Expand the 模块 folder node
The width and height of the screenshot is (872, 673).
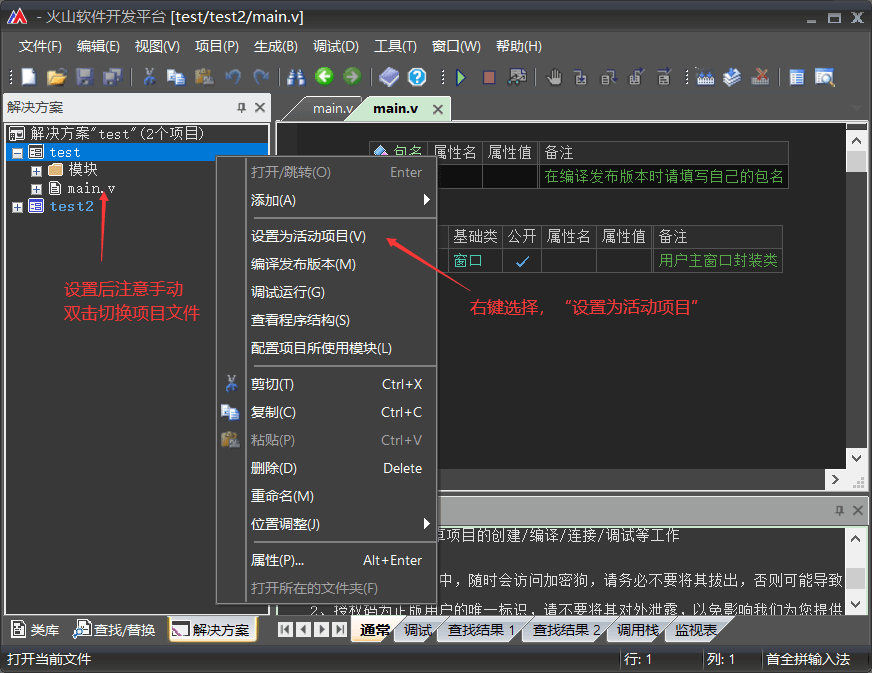36,170
